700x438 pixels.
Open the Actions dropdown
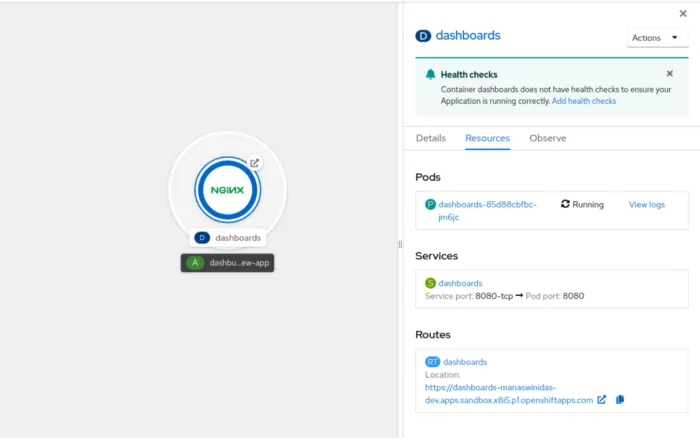(657, 38)
